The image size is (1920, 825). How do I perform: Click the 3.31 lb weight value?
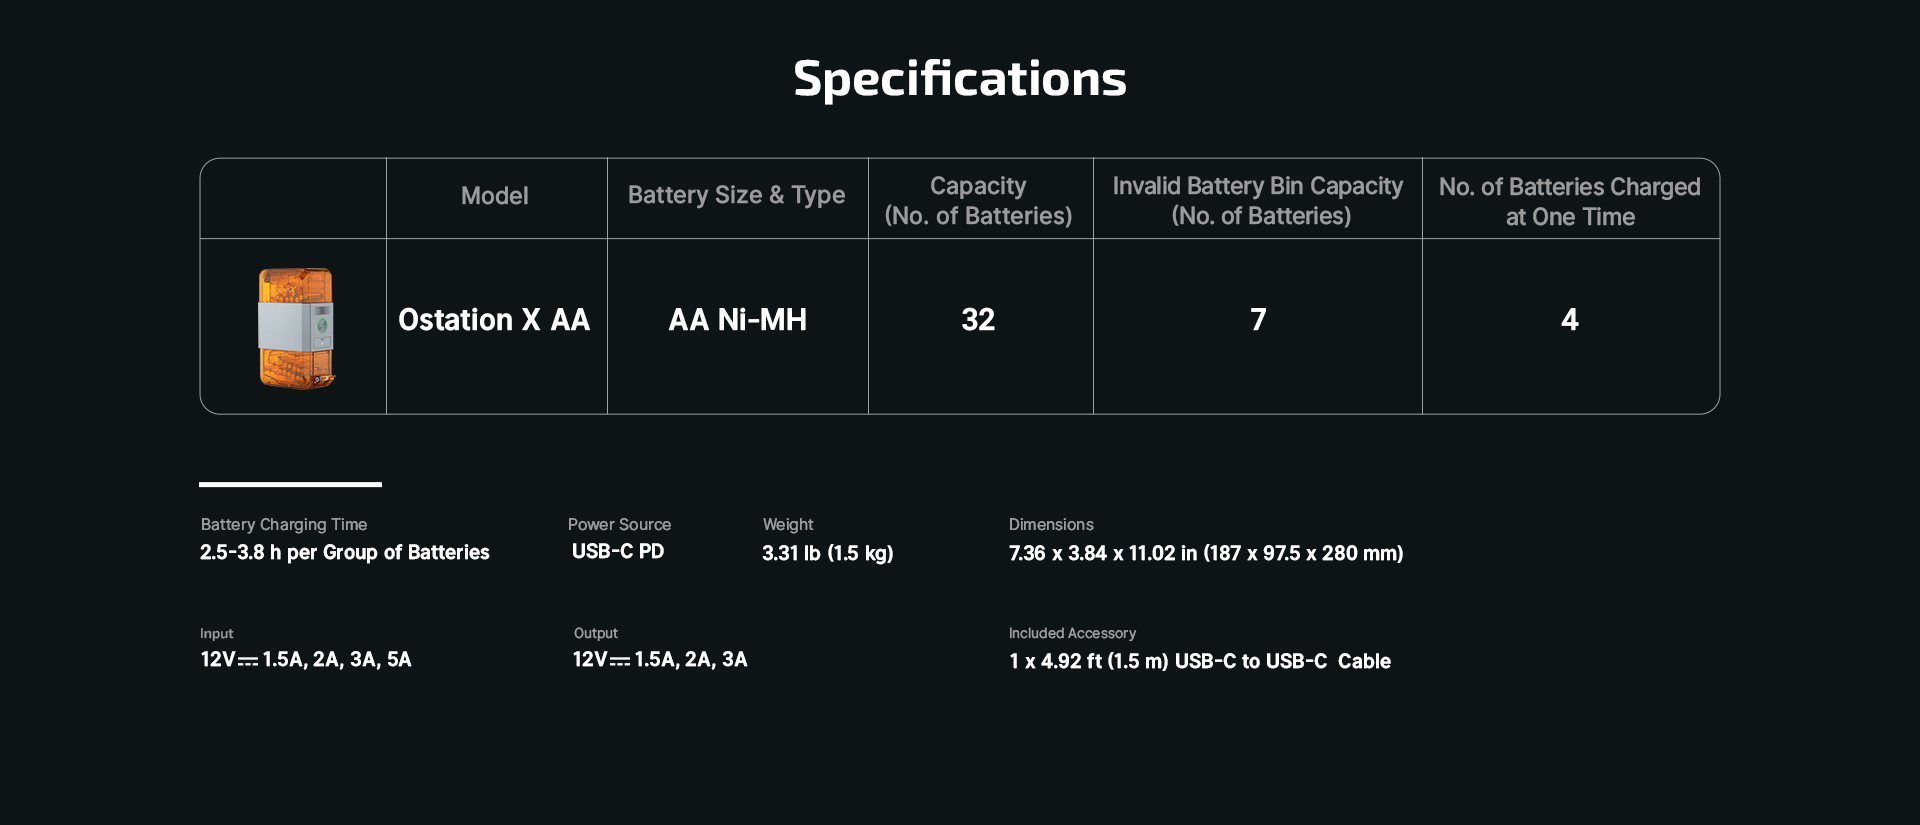(x=827, y=554)
